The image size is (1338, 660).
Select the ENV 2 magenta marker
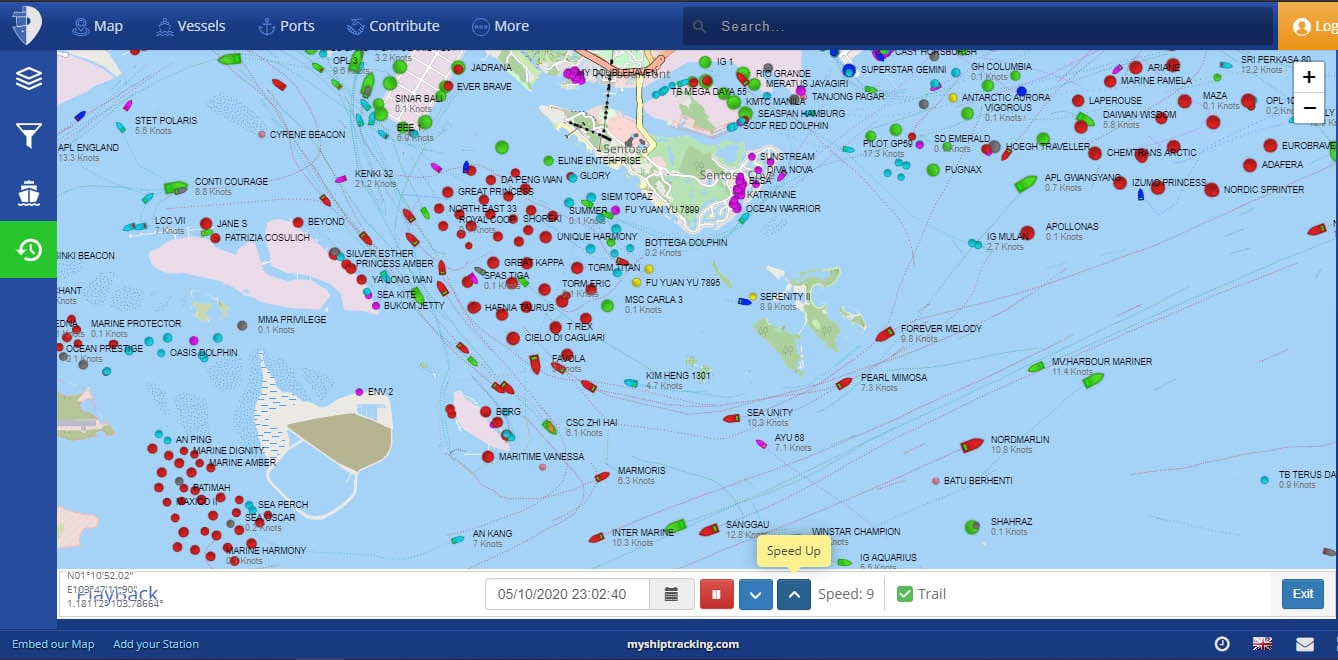[x=359, y=392]
